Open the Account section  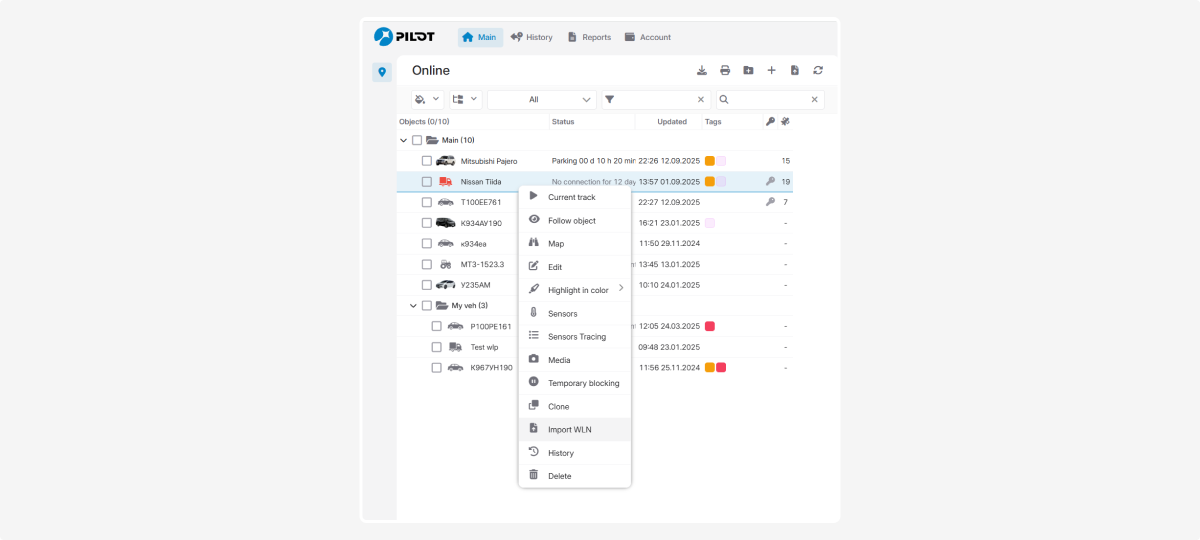click(x=647, y=37)
